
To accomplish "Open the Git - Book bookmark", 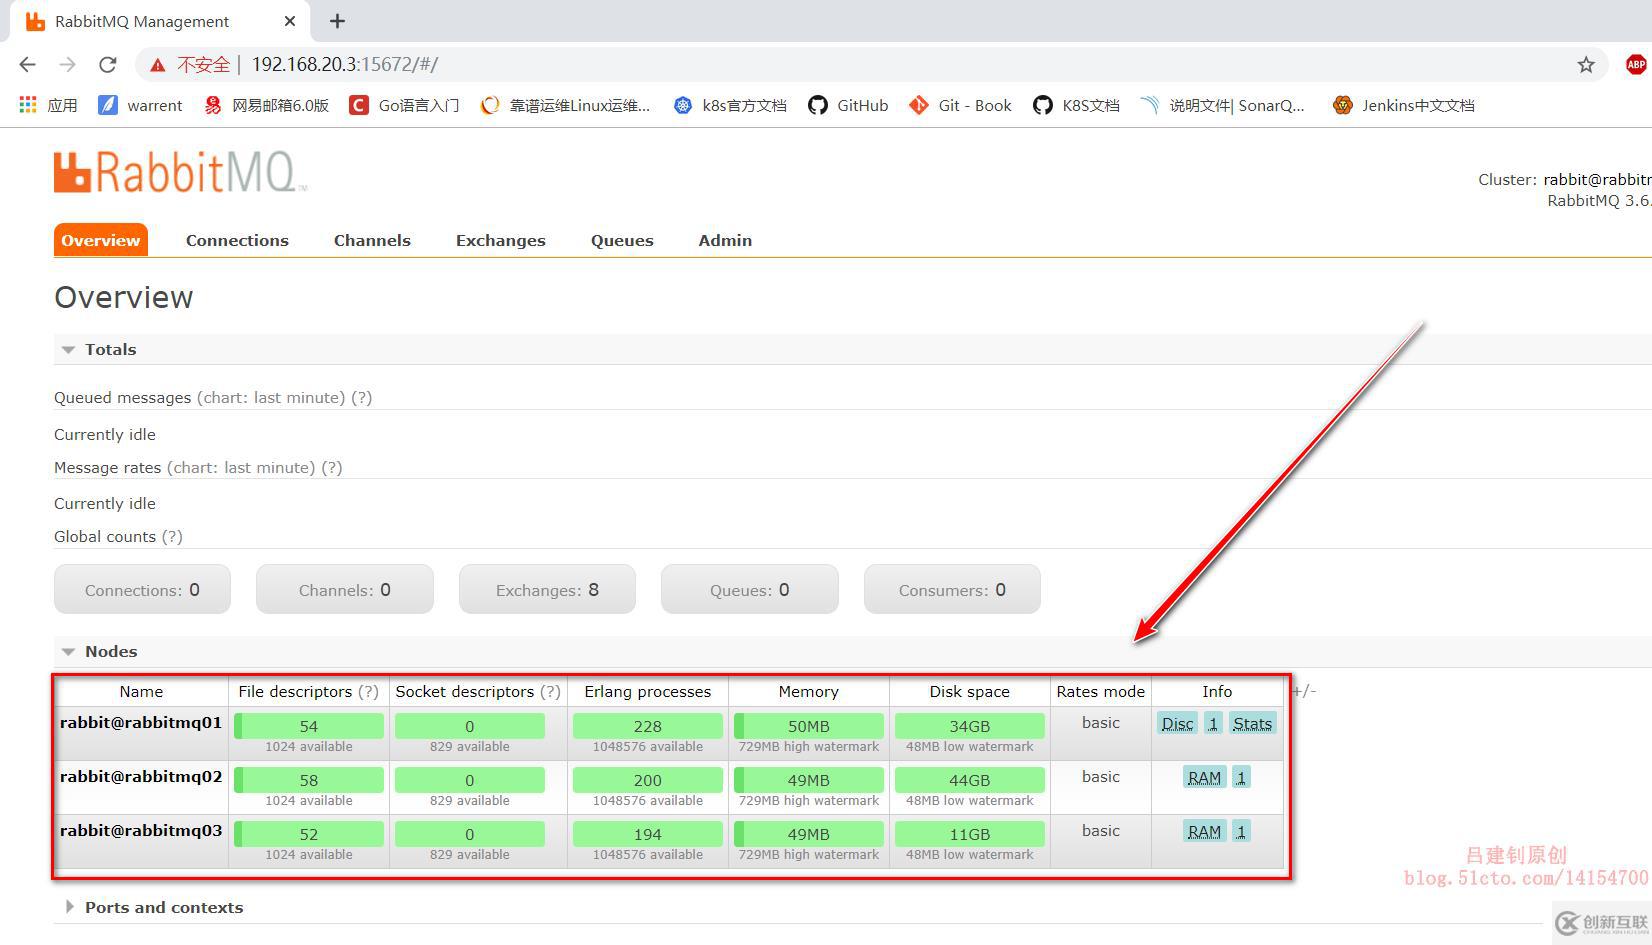I will pyautogui.click(x=960, y=105).
